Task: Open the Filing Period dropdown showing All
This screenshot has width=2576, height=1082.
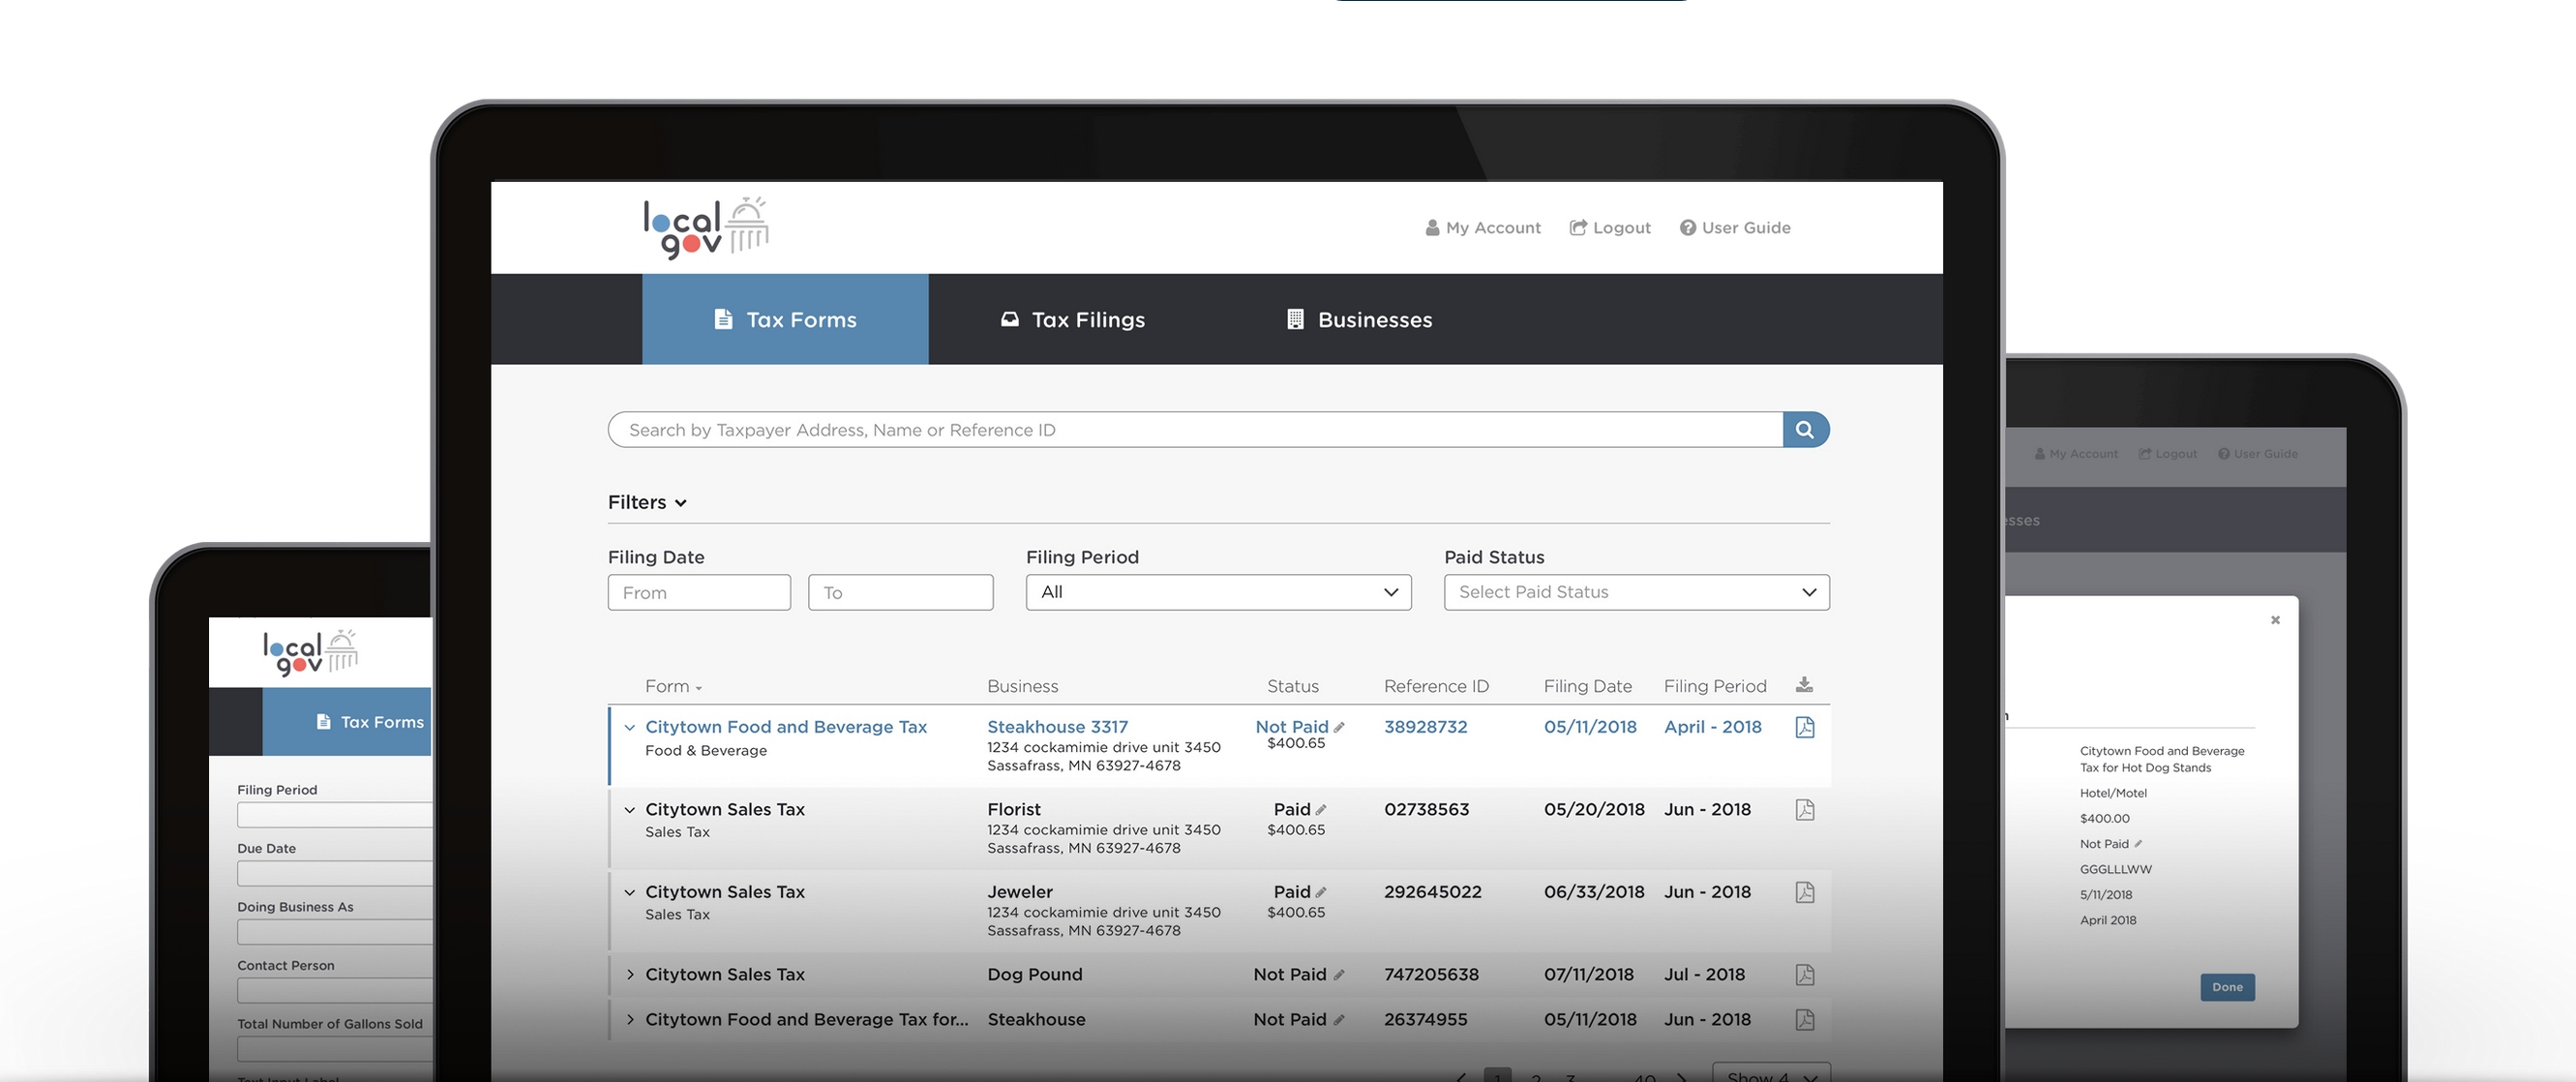Action: click(x=1217, y=591)
